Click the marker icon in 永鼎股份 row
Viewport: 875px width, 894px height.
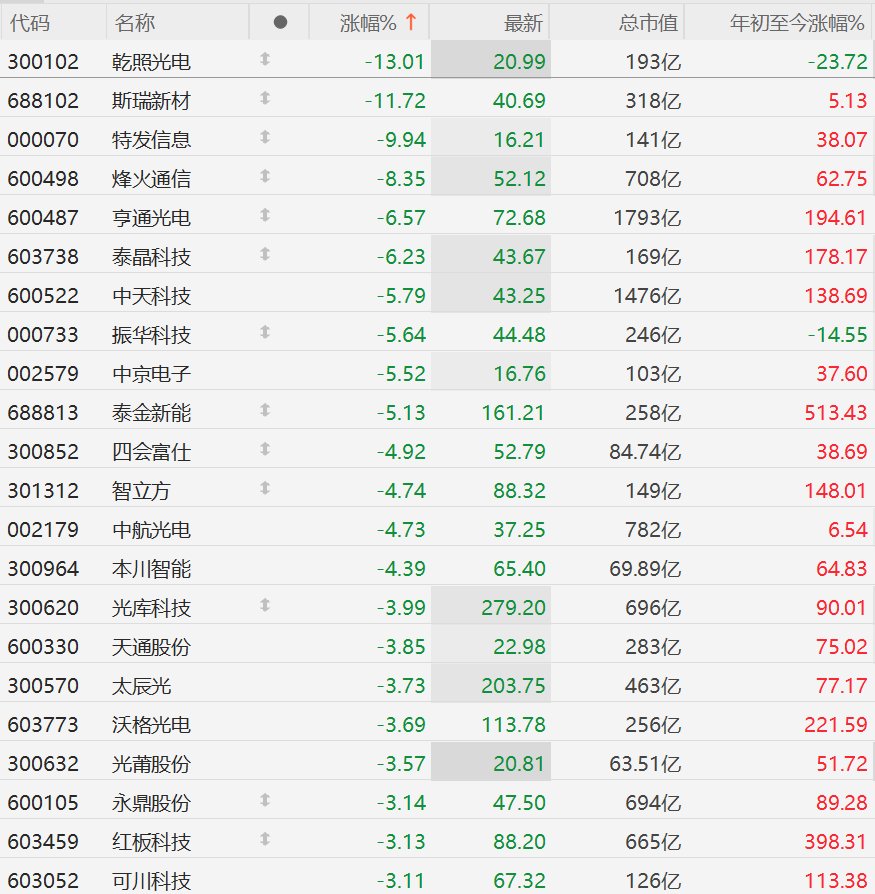tap(264, 800)
